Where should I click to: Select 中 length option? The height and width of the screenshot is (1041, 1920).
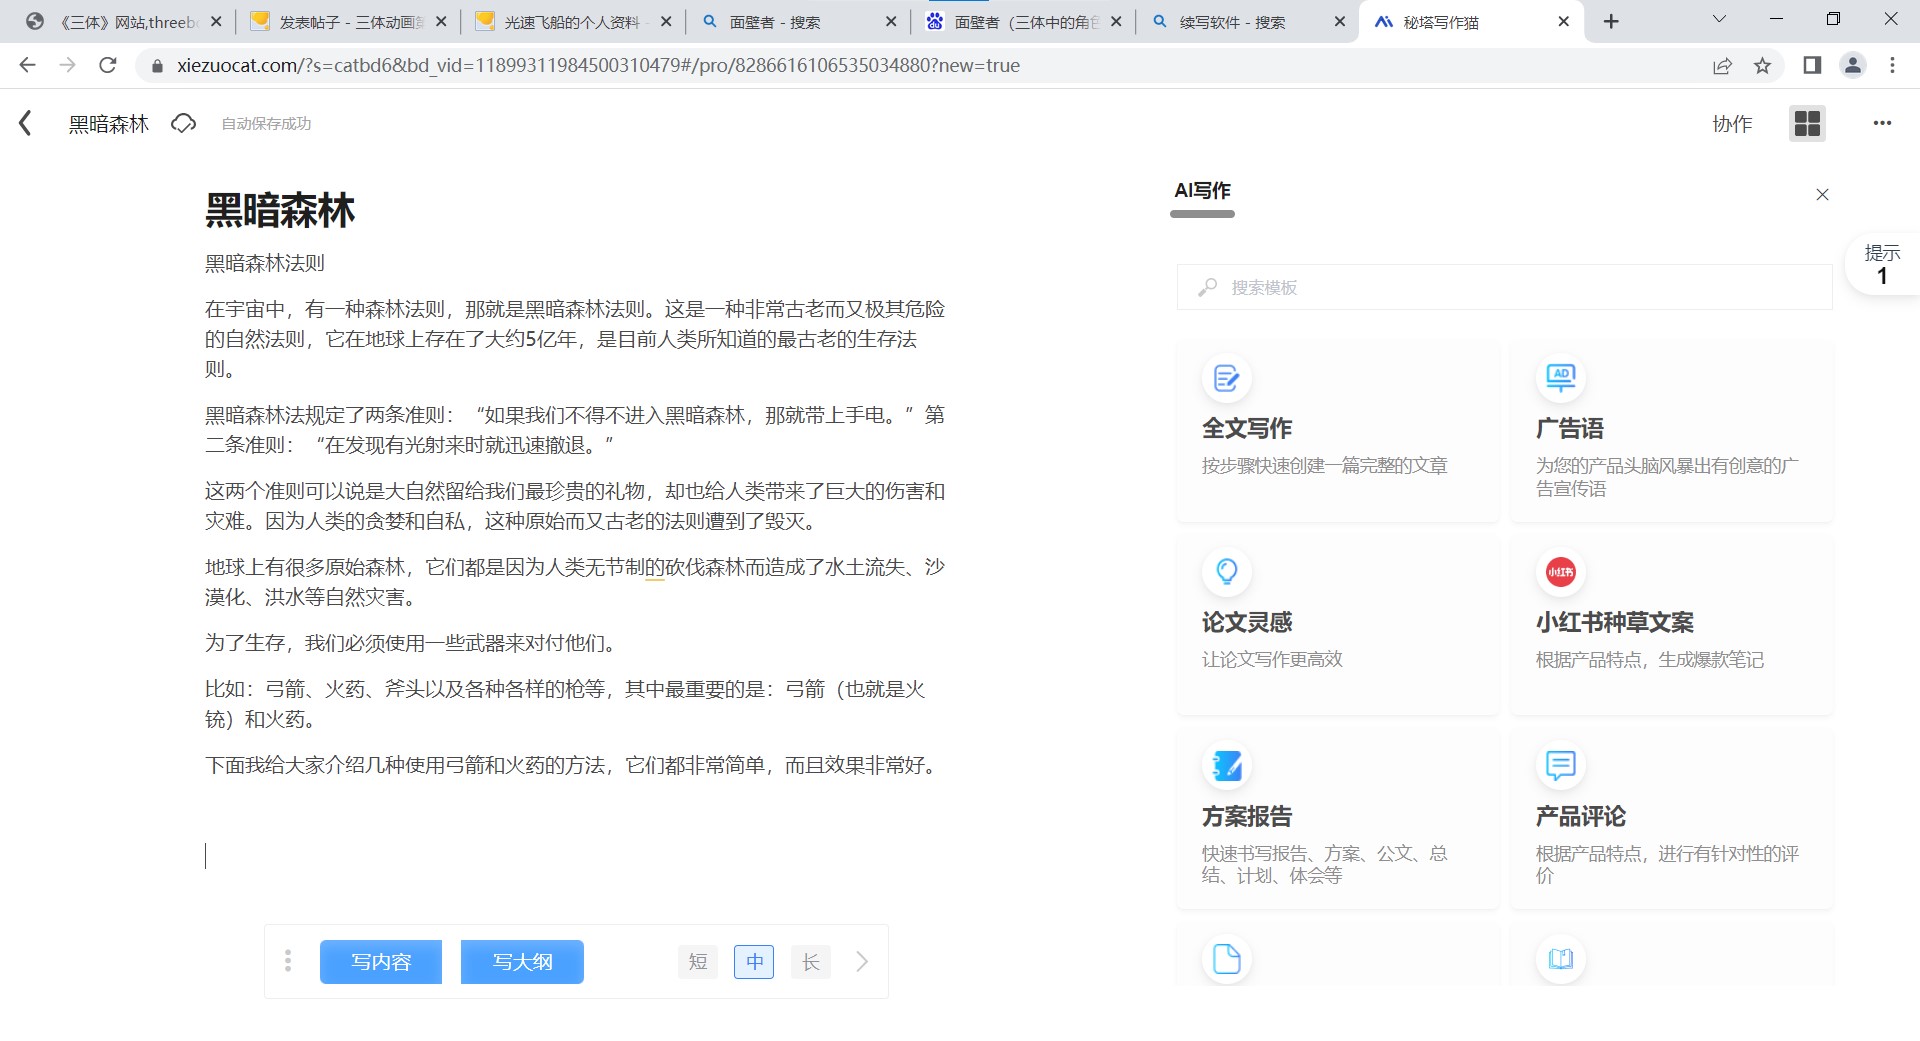point(754,961)
